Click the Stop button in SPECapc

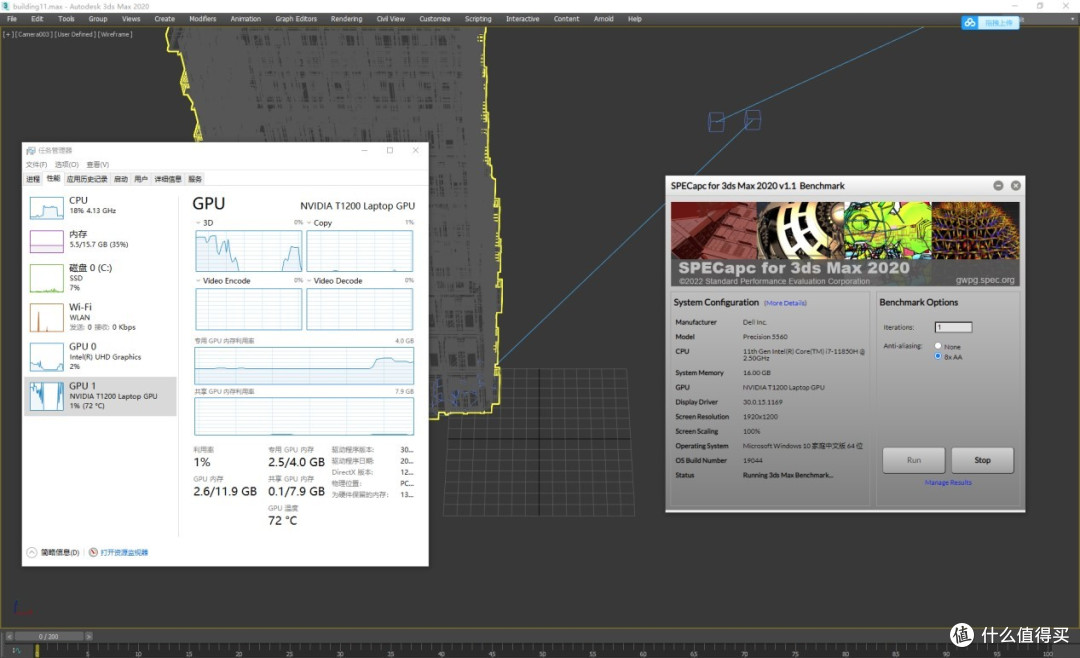click(982, 460)
